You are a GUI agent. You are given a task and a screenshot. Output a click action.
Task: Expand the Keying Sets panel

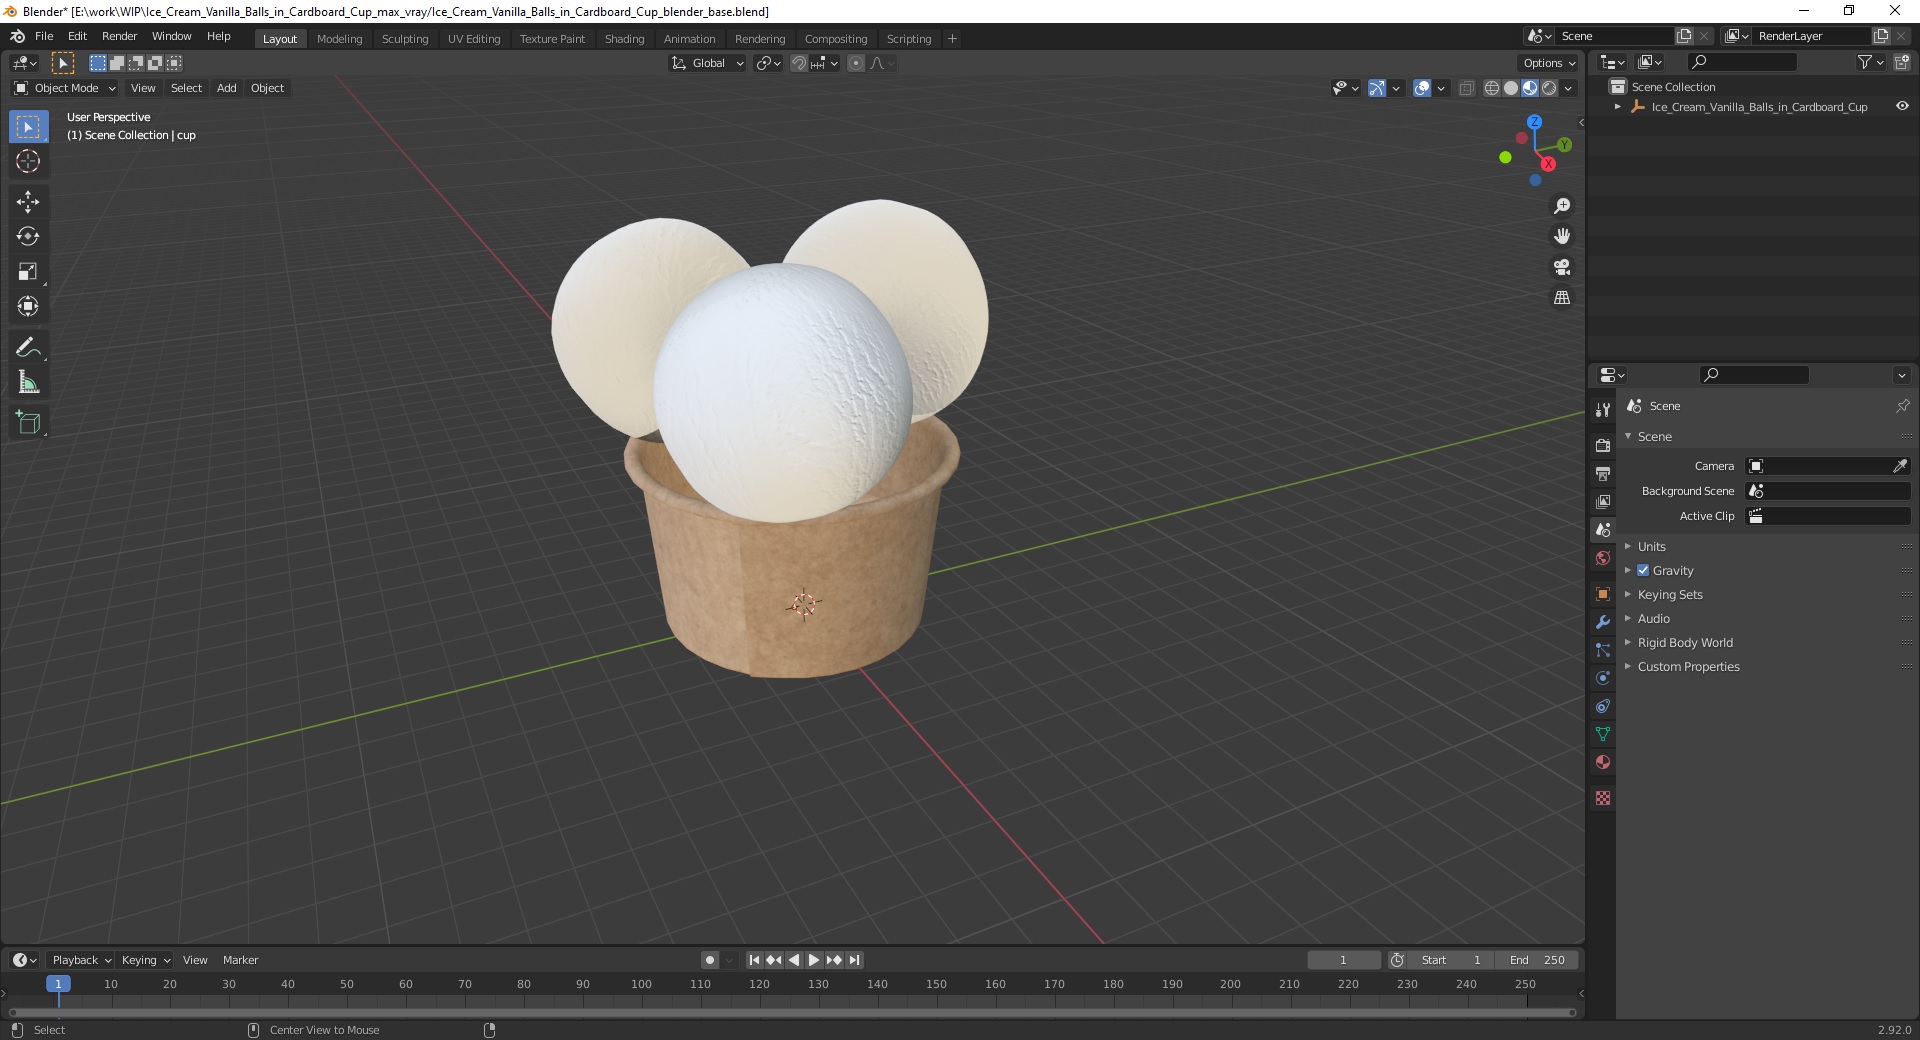point(1669,594)
